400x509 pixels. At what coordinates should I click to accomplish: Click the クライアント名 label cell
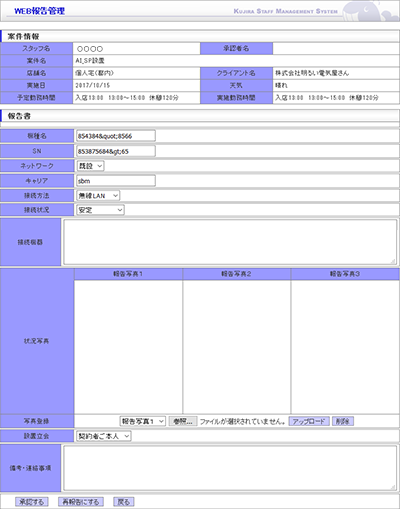pyautogui.click(x=236, y=73)
